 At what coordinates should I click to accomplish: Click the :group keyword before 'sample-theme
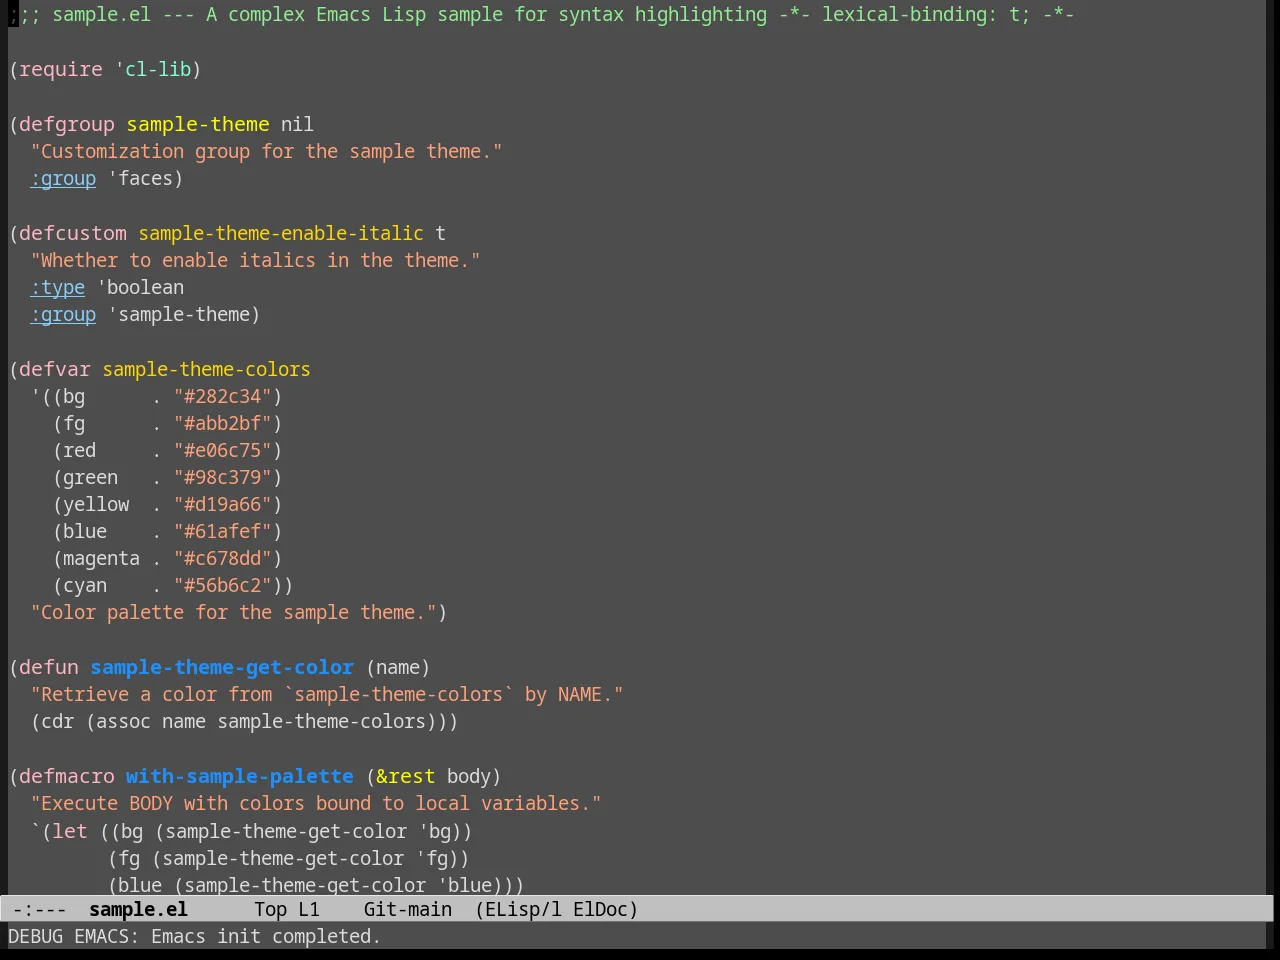pyautogui.click(x=63, y=314)
